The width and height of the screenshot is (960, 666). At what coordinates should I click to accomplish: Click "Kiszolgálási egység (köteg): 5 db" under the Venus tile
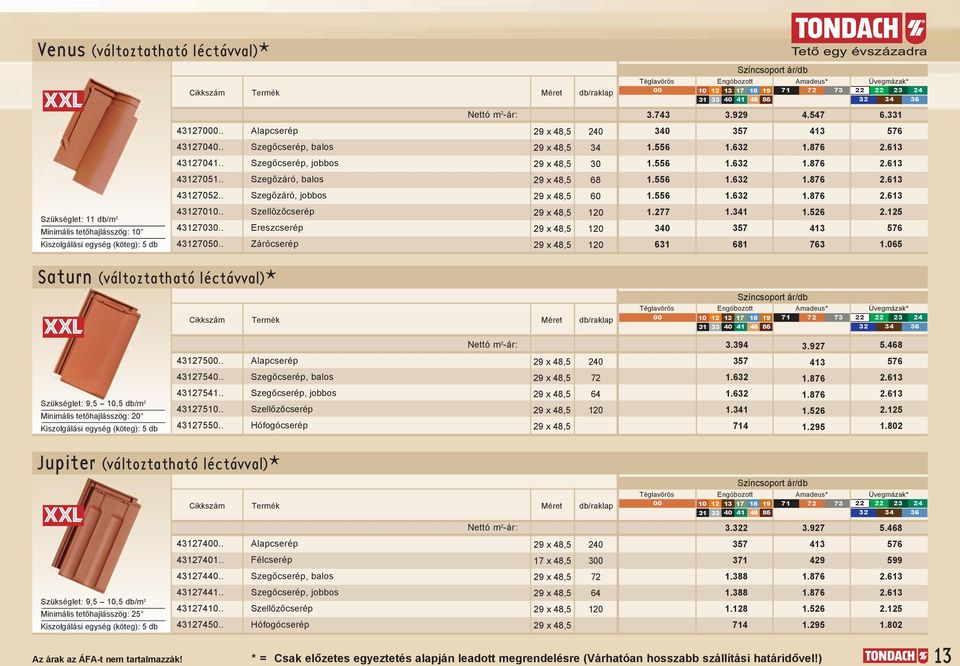tap(99, 245)
